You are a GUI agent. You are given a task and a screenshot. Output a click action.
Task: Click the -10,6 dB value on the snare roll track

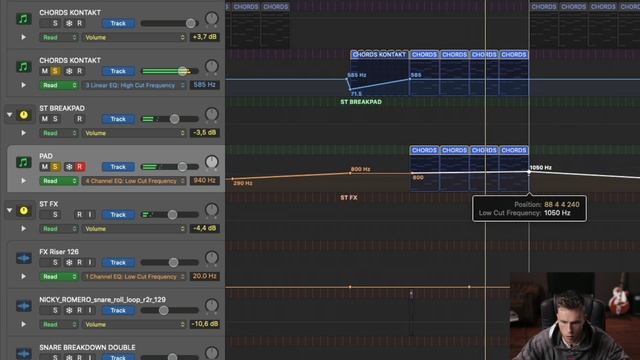click(x=204, y=324)
